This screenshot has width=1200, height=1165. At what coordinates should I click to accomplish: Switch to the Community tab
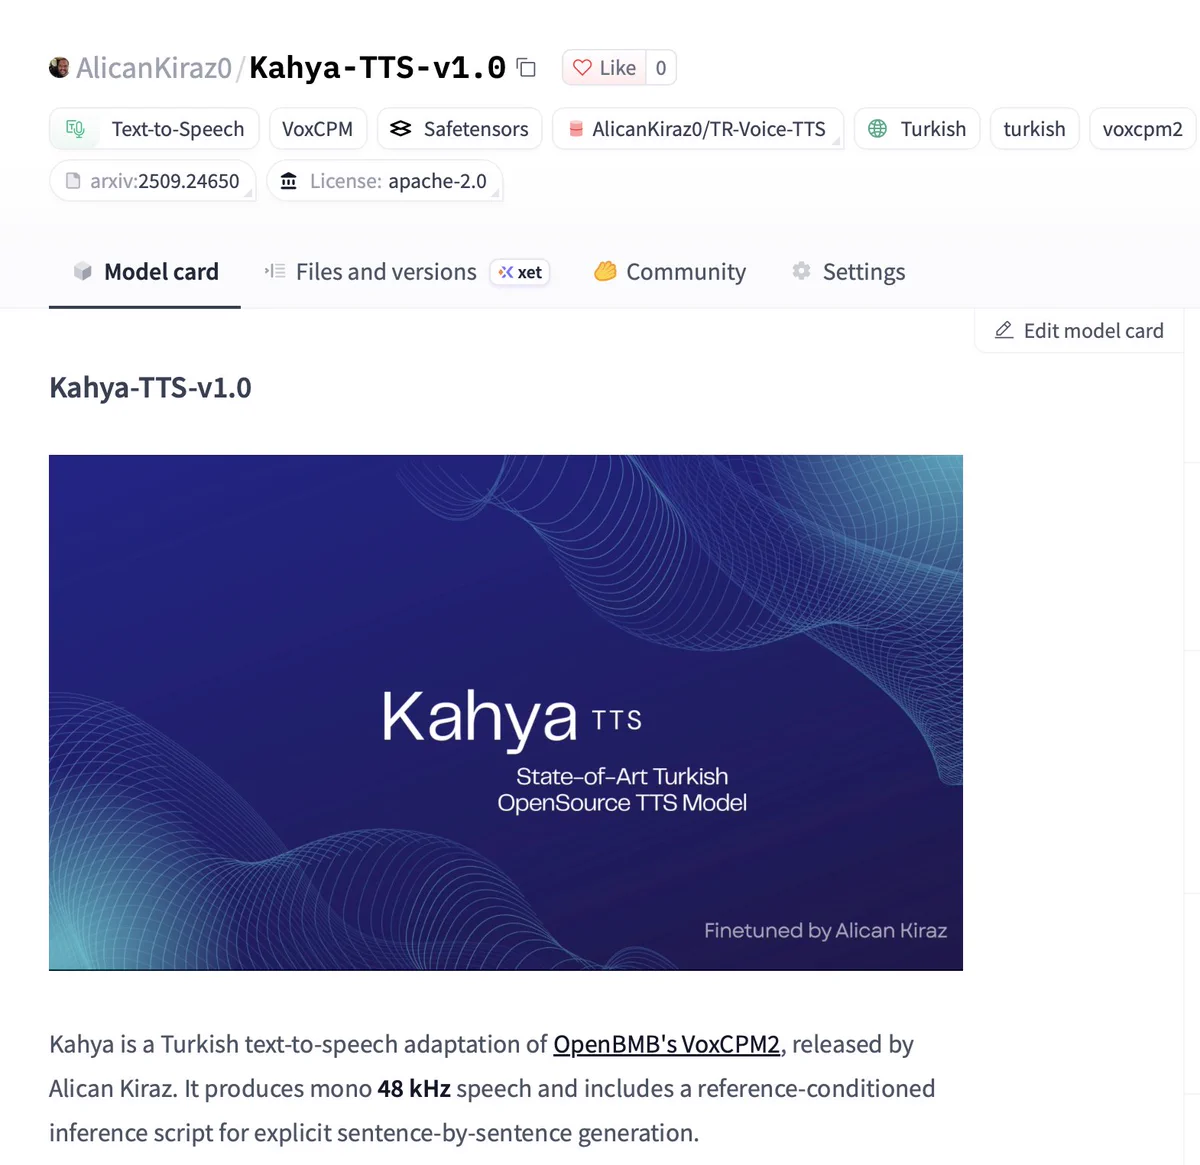670,272
